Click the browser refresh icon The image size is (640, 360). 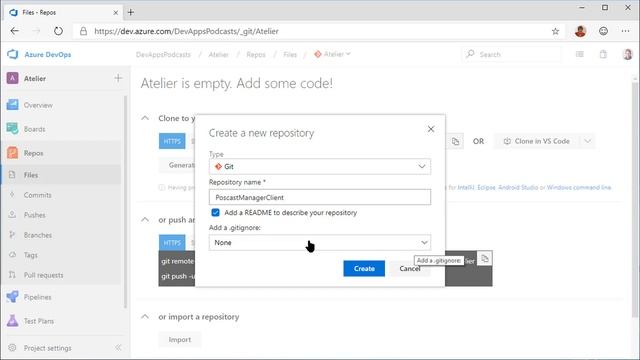(x=58, y=31)
